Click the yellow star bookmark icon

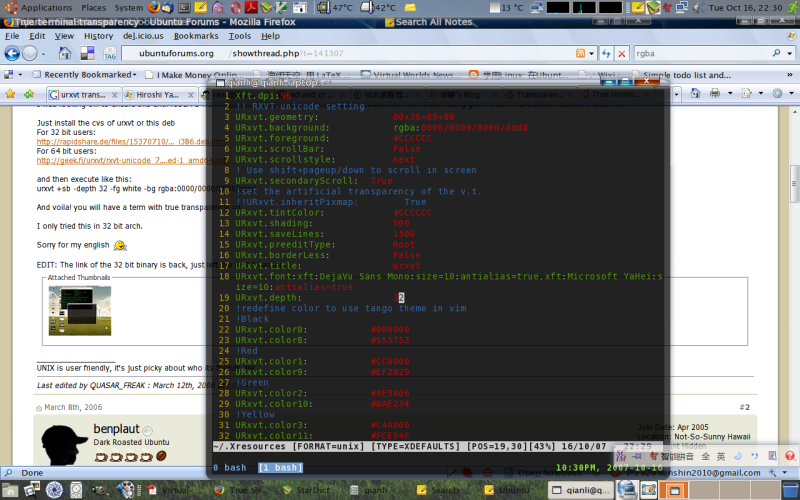tap(10, 94)
